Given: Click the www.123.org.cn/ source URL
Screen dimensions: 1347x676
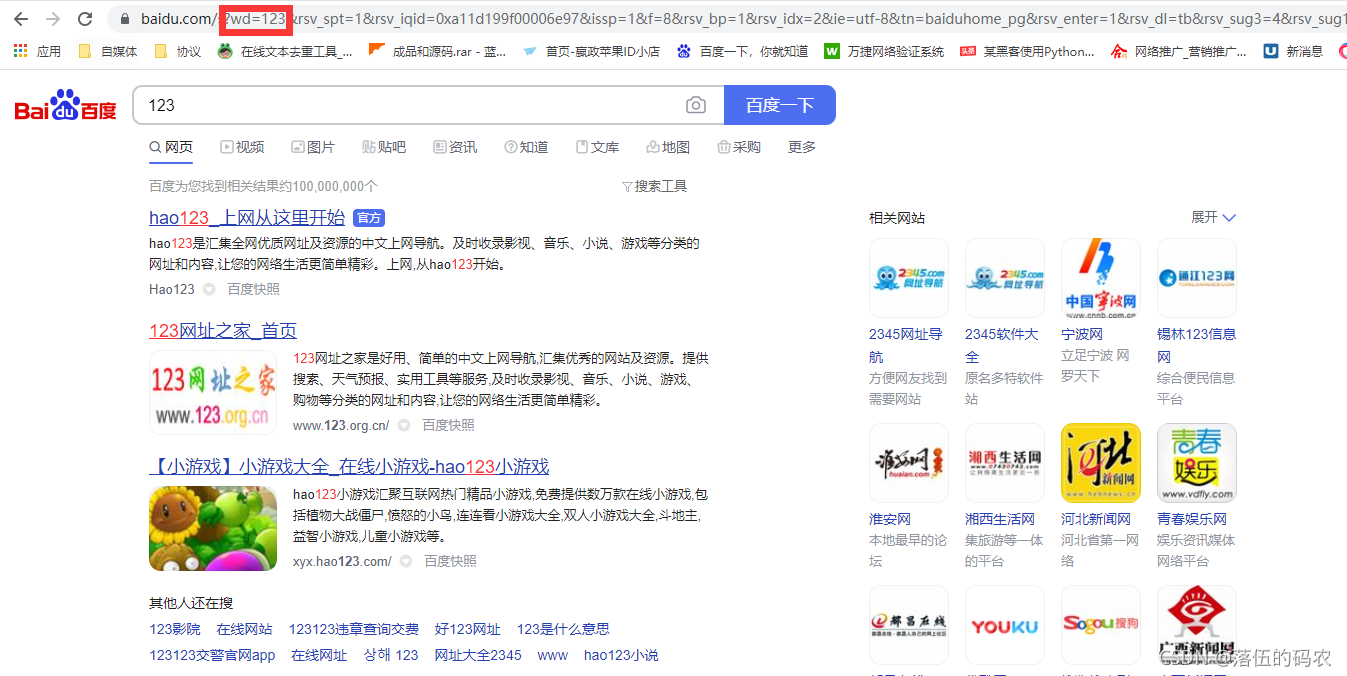Looking at the screenshot, I should [x=341, y=425].
